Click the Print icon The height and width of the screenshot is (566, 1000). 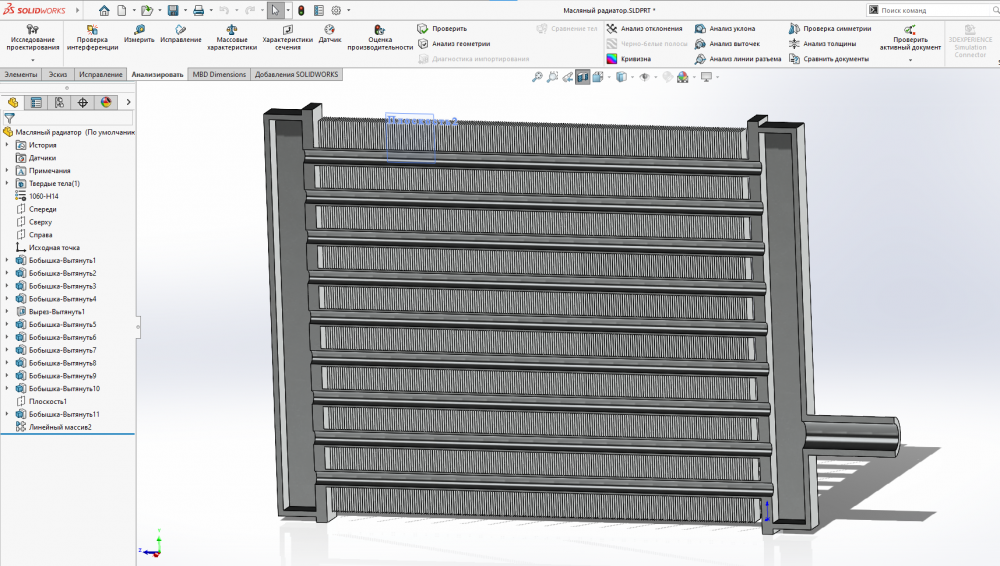pos(198,10)
